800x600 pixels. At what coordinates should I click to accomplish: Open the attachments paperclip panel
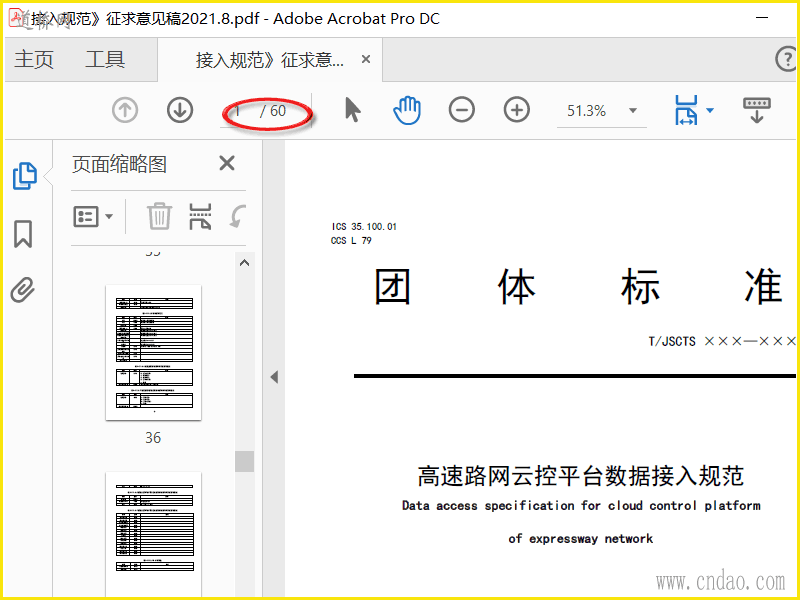pos(23,290)
